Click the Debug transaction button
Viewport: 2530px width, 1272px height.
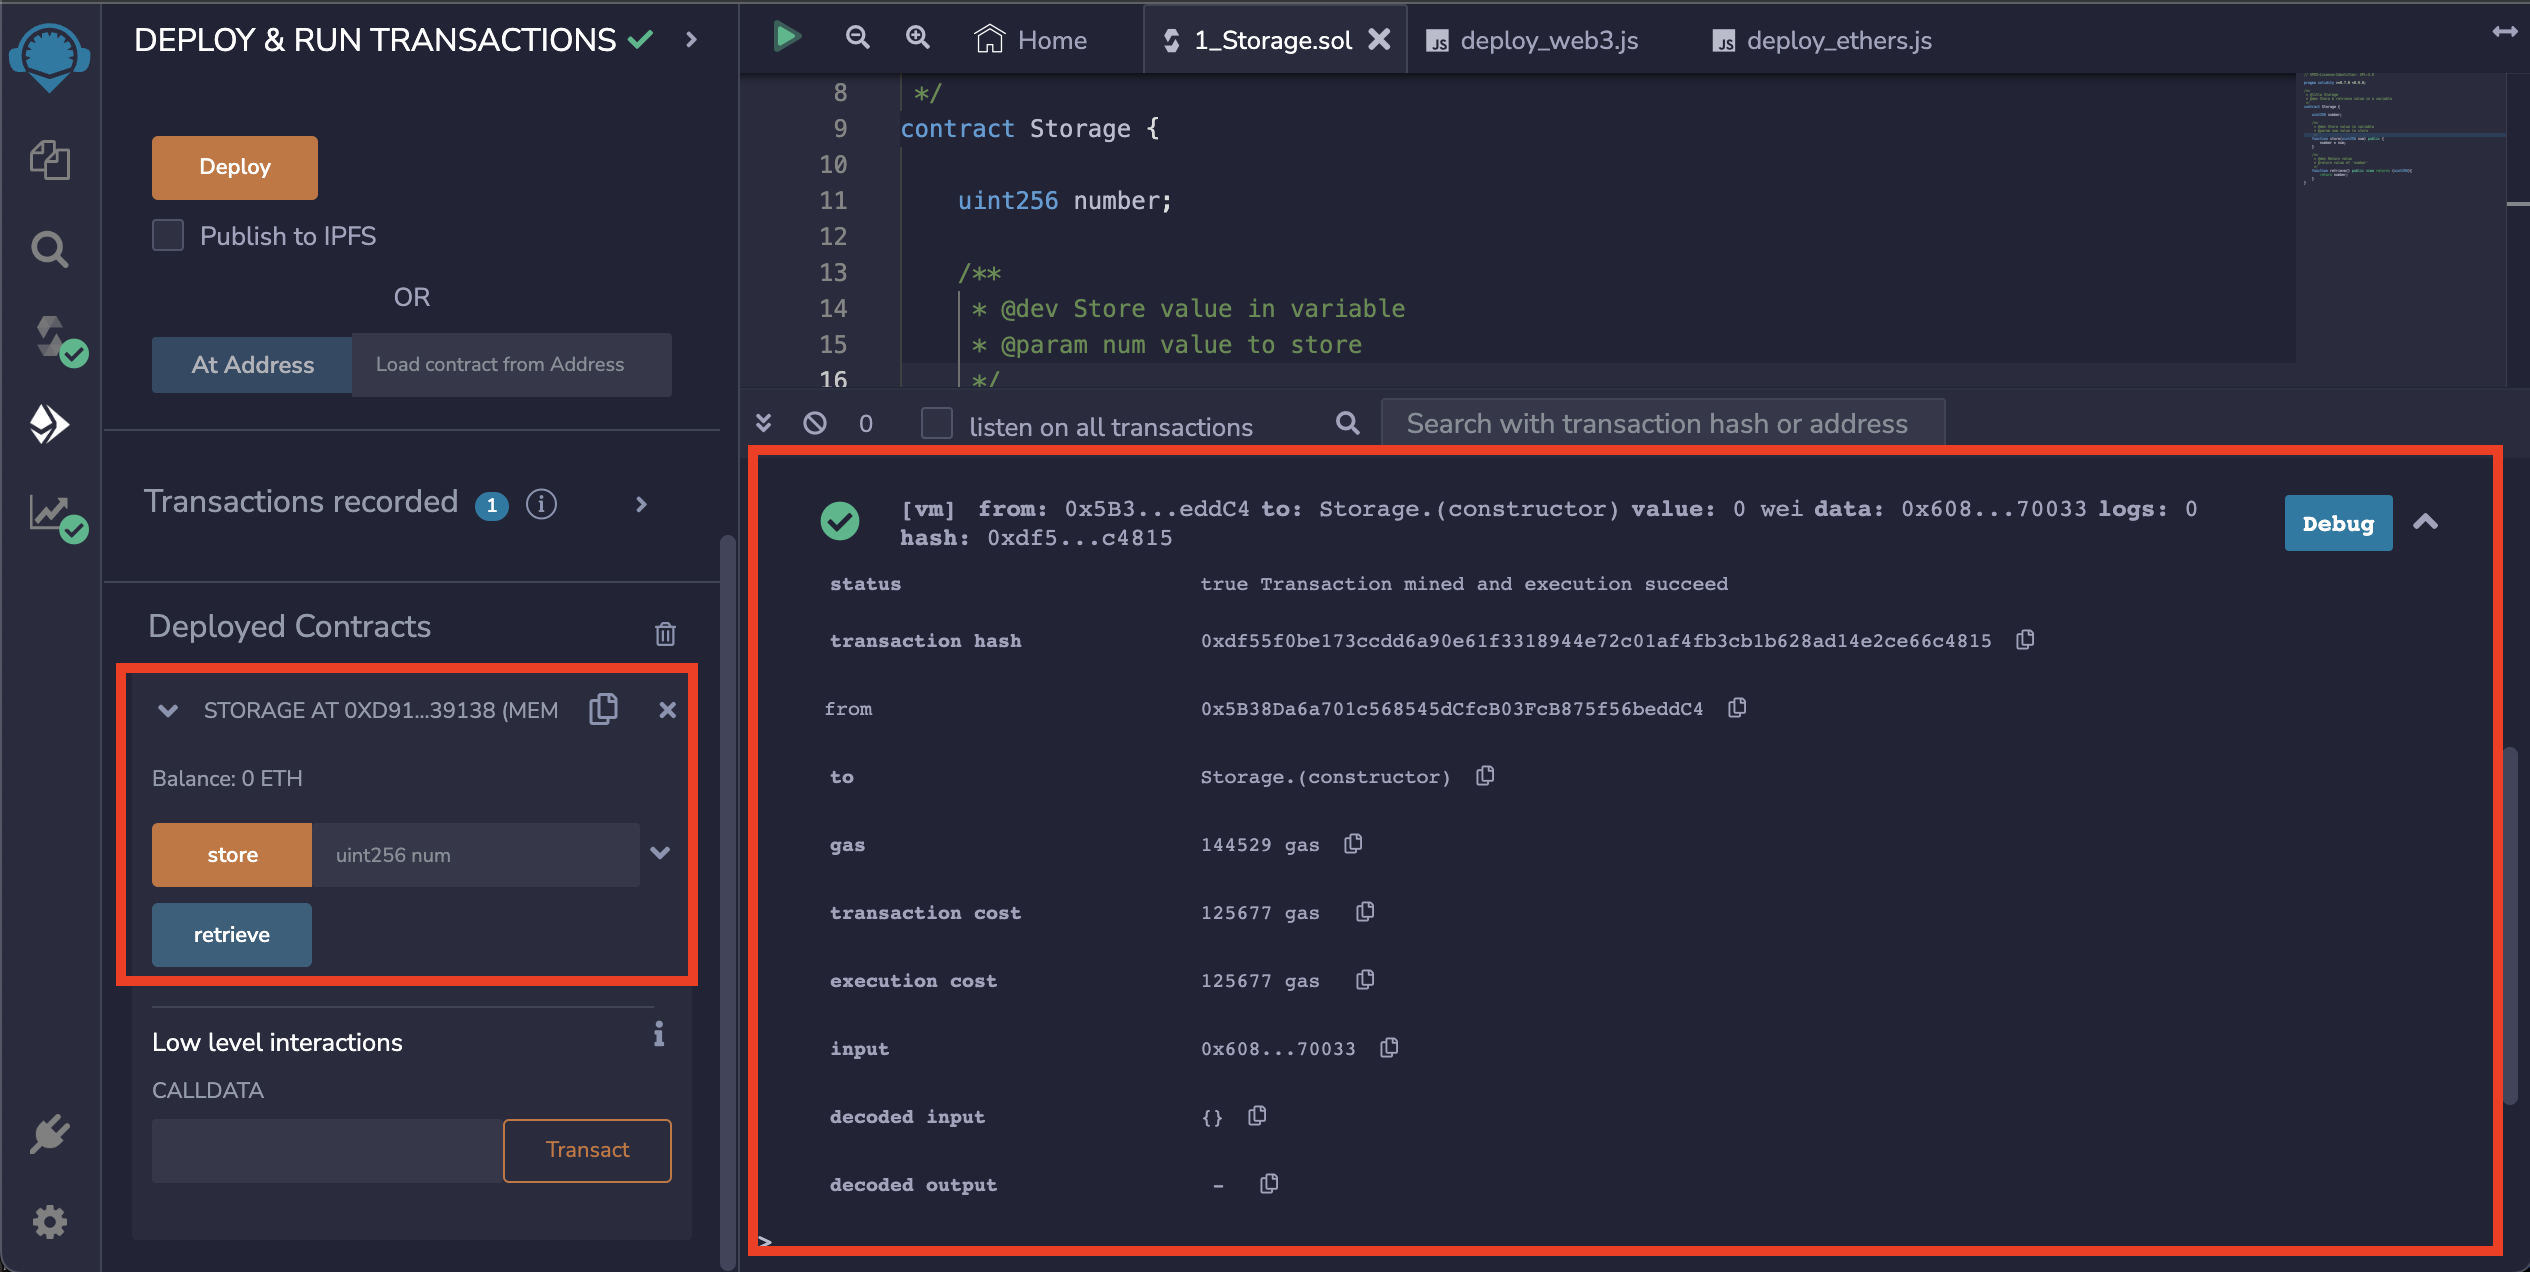coord(2338,523)
